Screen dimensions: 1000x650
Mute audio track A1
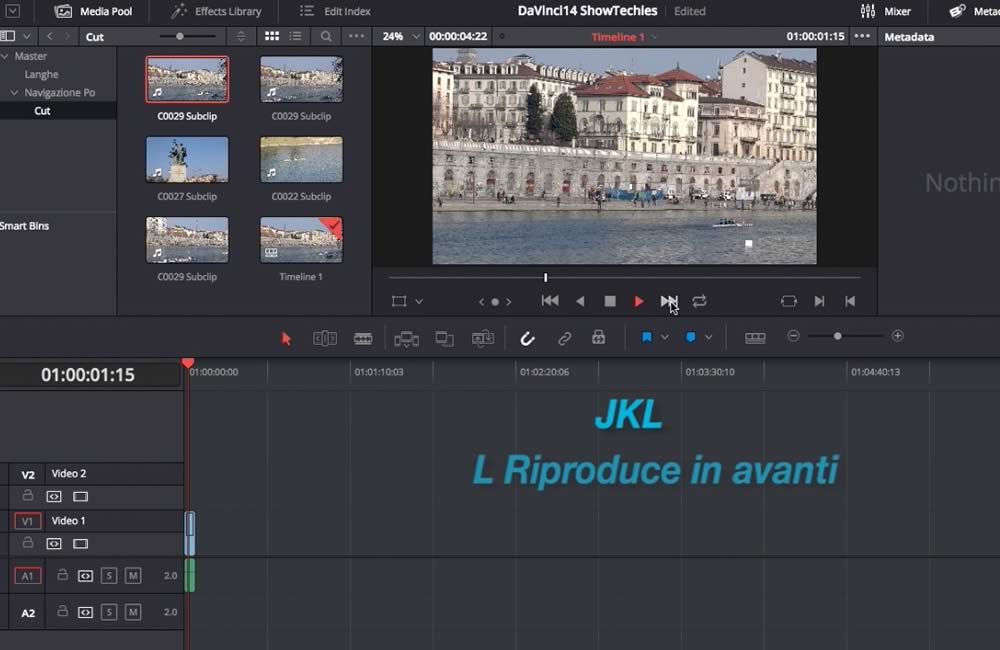133,576
